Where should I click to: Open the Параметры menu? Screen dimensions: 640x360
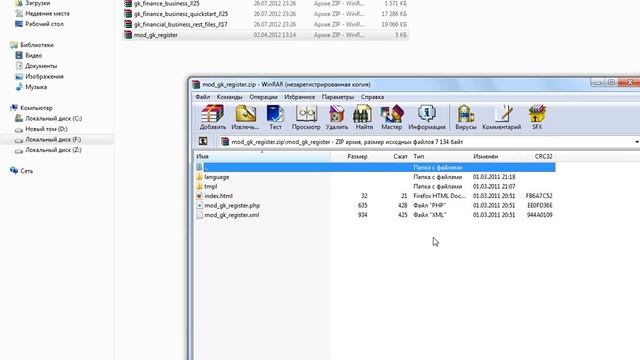pos(338,97)
